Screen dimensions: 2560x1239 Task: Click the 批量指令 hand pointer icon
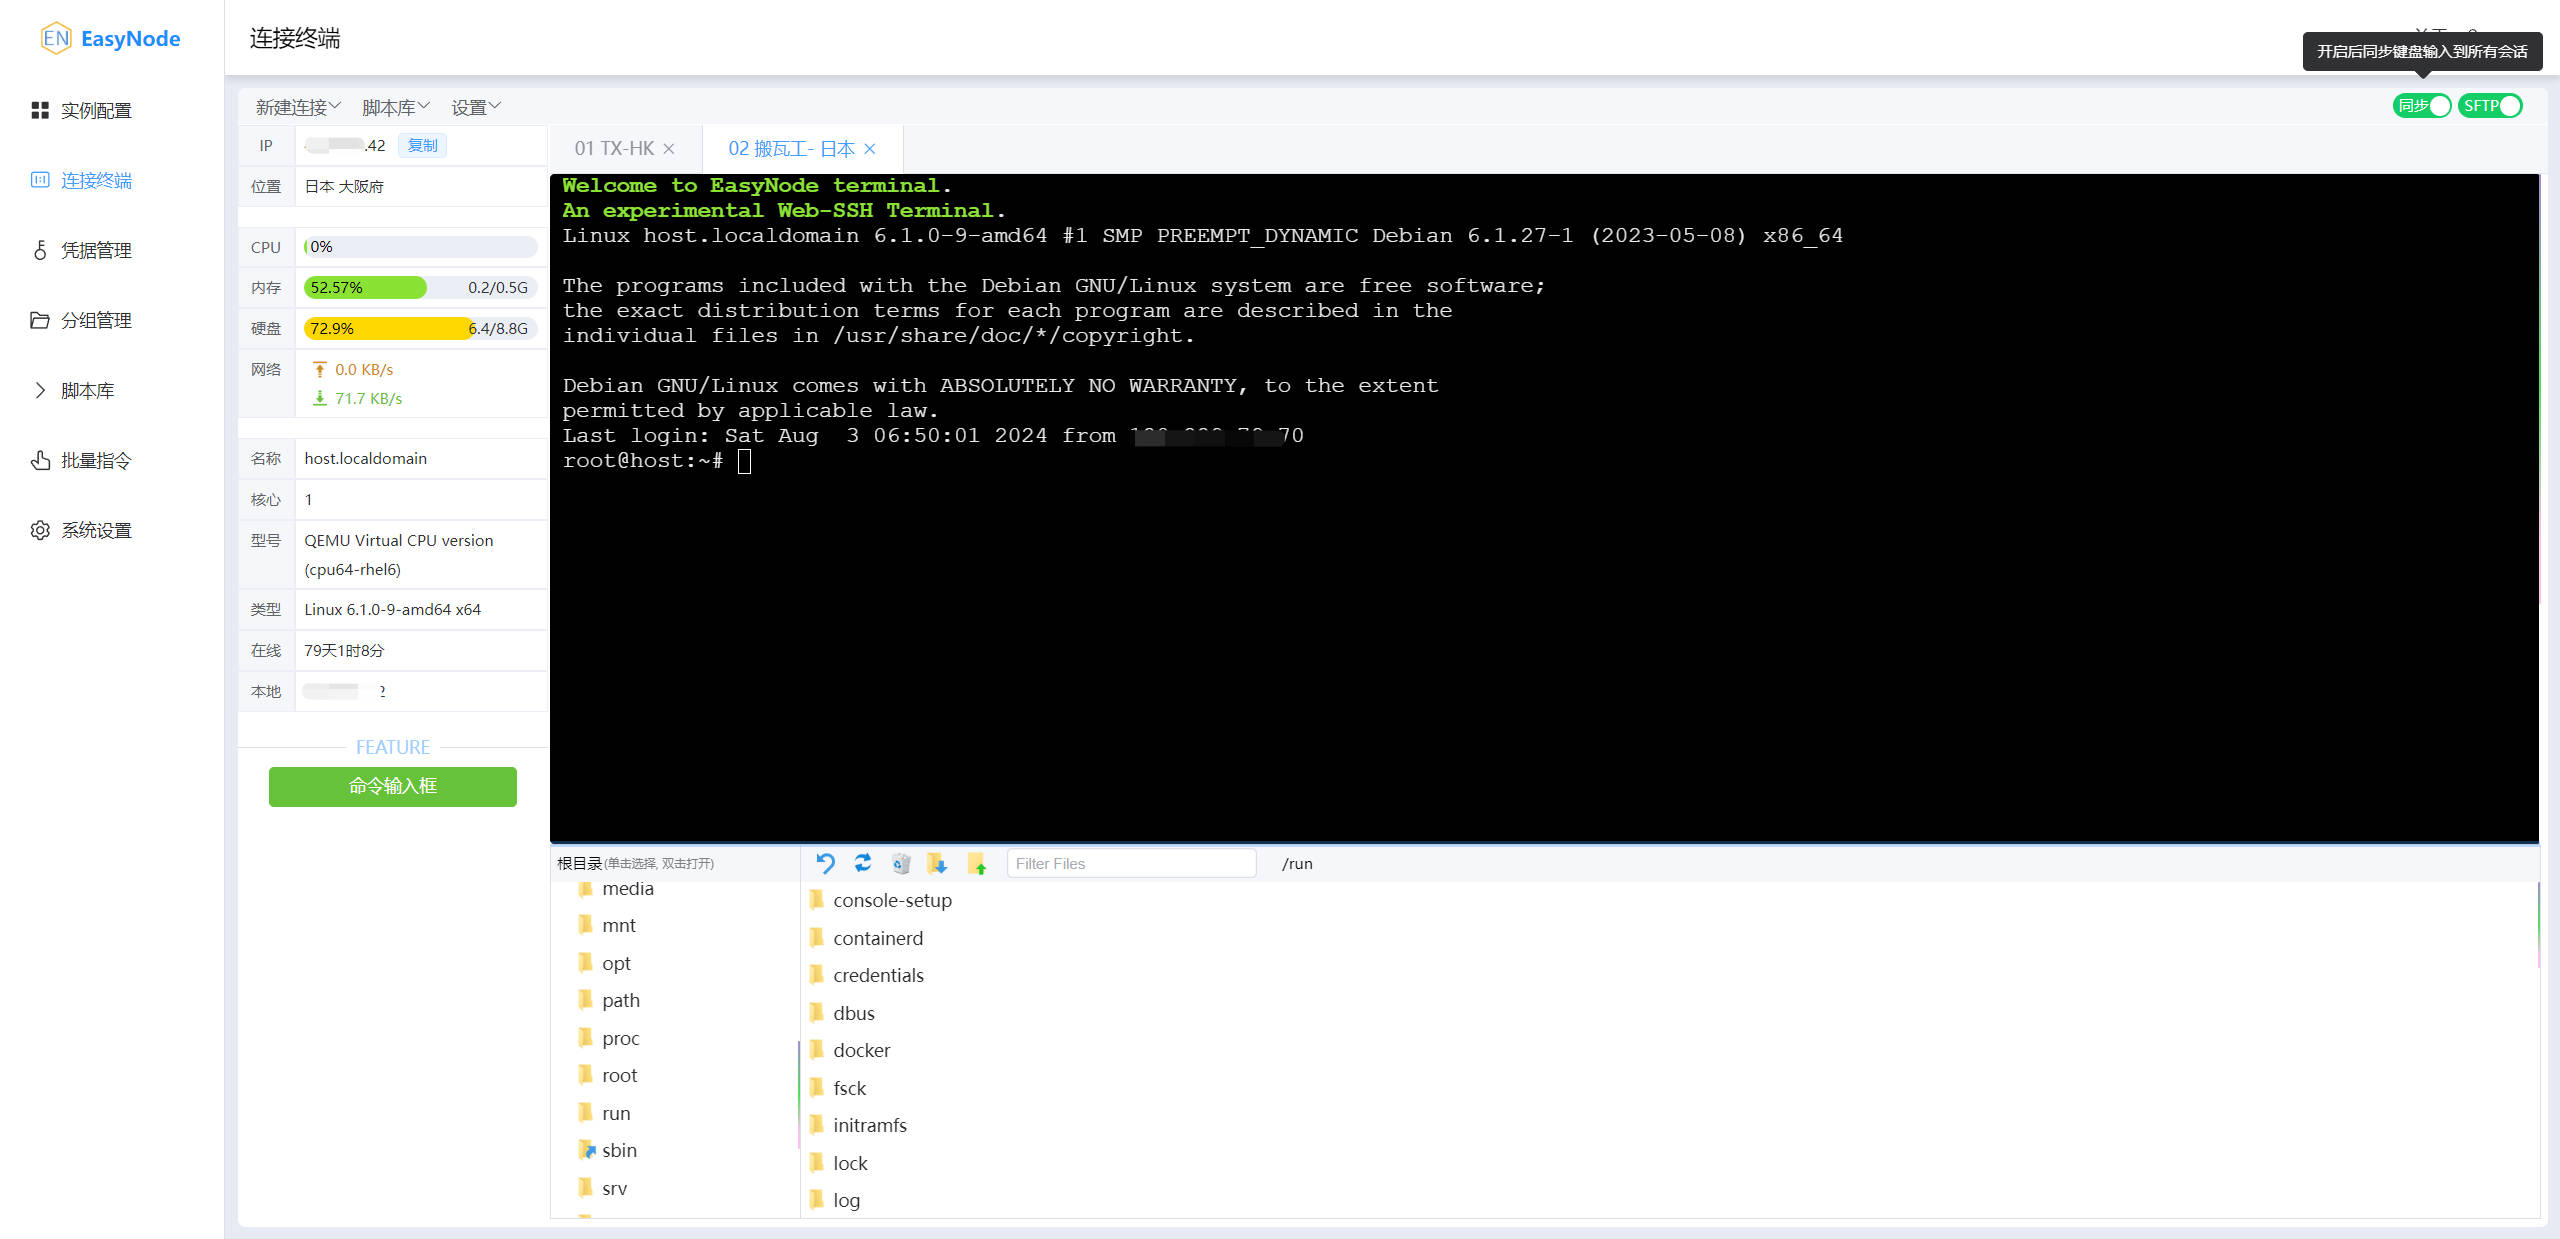(40, 460)
